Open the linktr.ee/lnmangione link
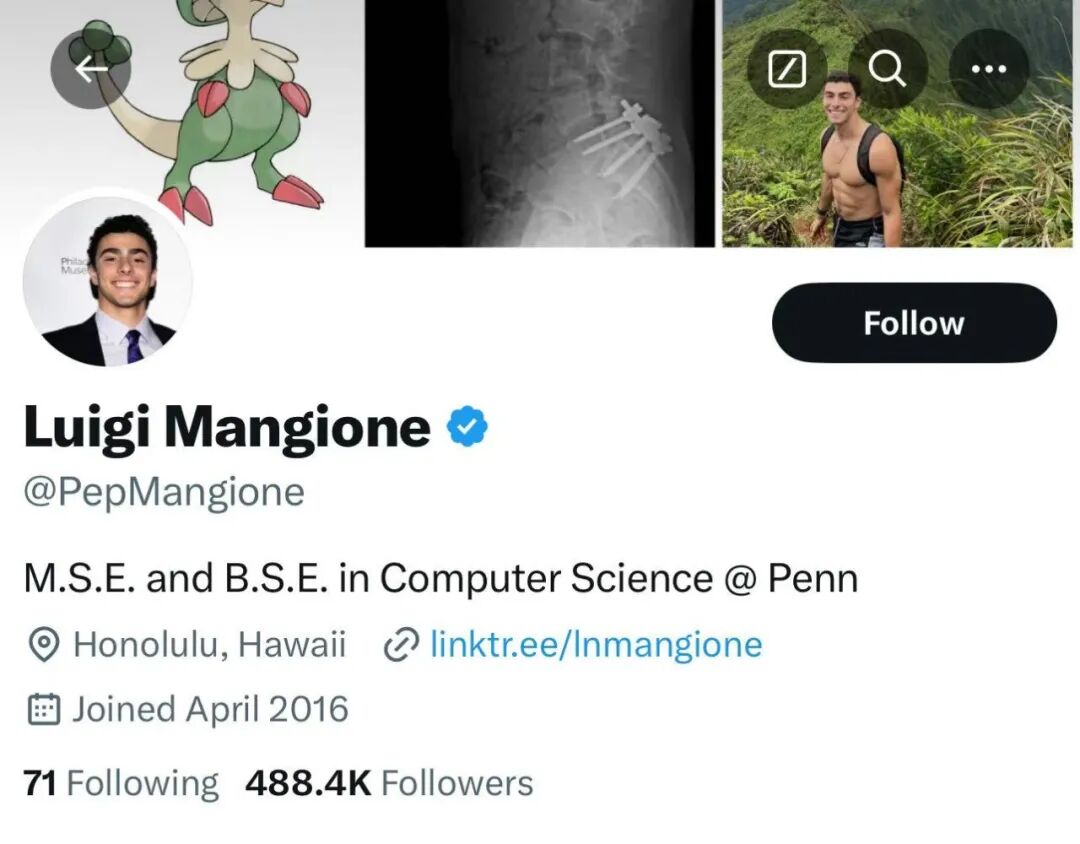Viewport: 1080px width, 844px height. click(x=596, y=645)
